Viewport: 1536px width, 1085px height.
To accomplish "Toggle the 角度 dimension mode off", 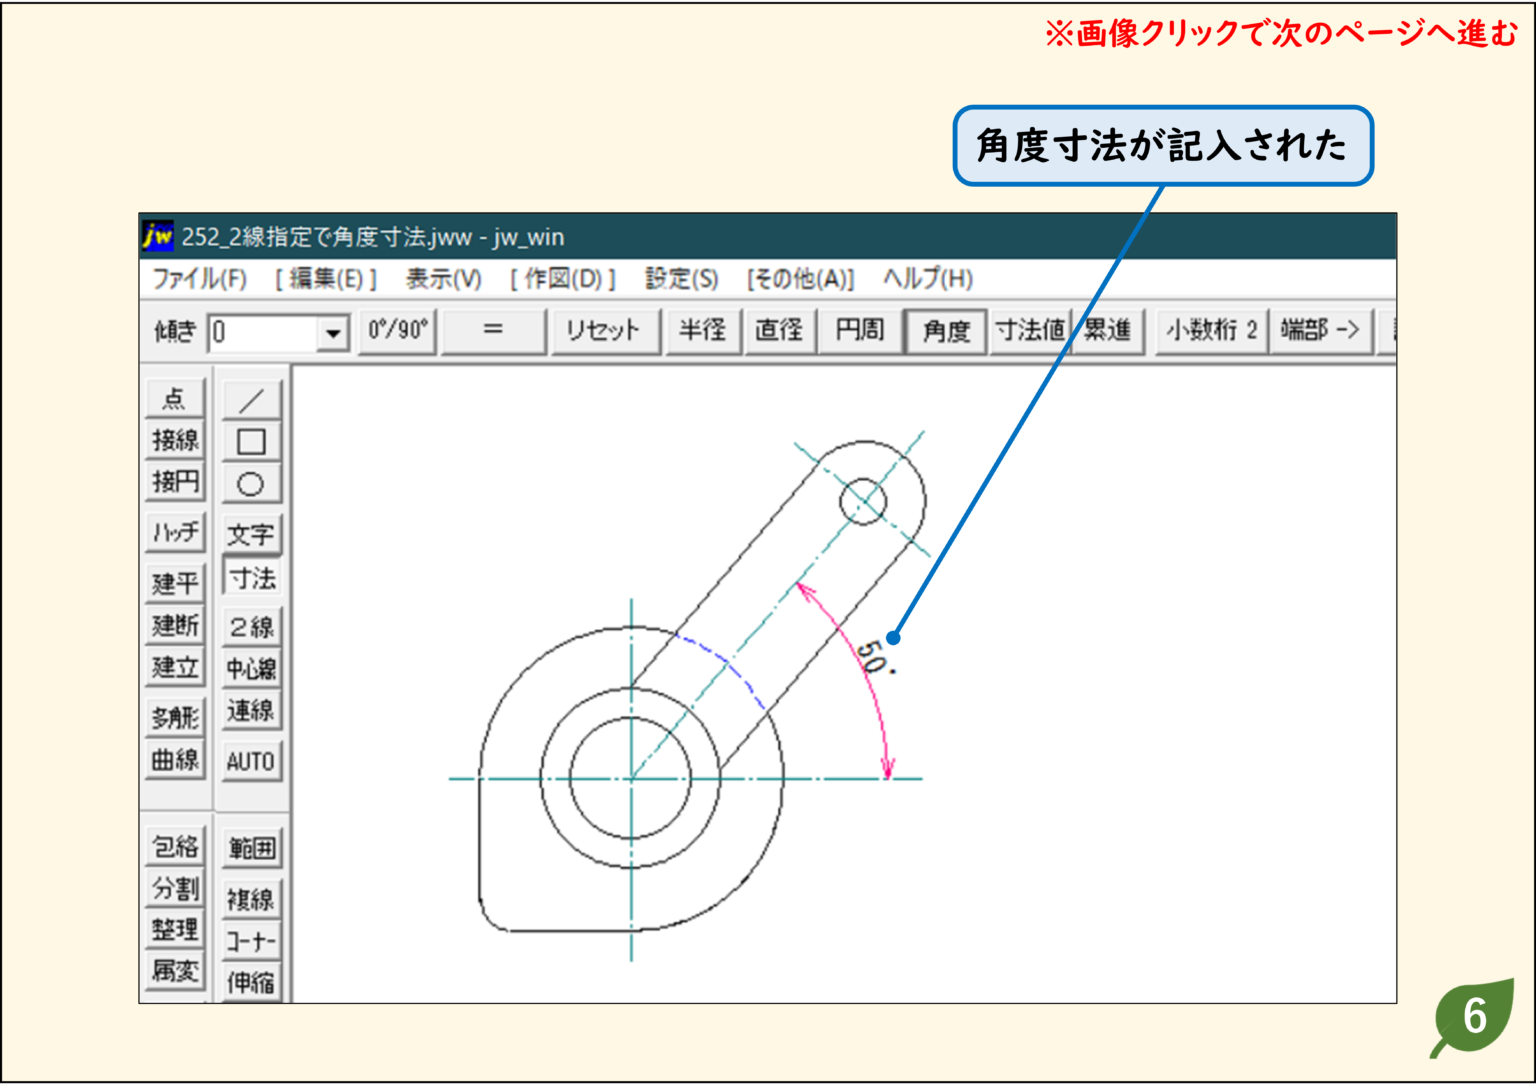I will pyautogui.click(x=945, y=331).
